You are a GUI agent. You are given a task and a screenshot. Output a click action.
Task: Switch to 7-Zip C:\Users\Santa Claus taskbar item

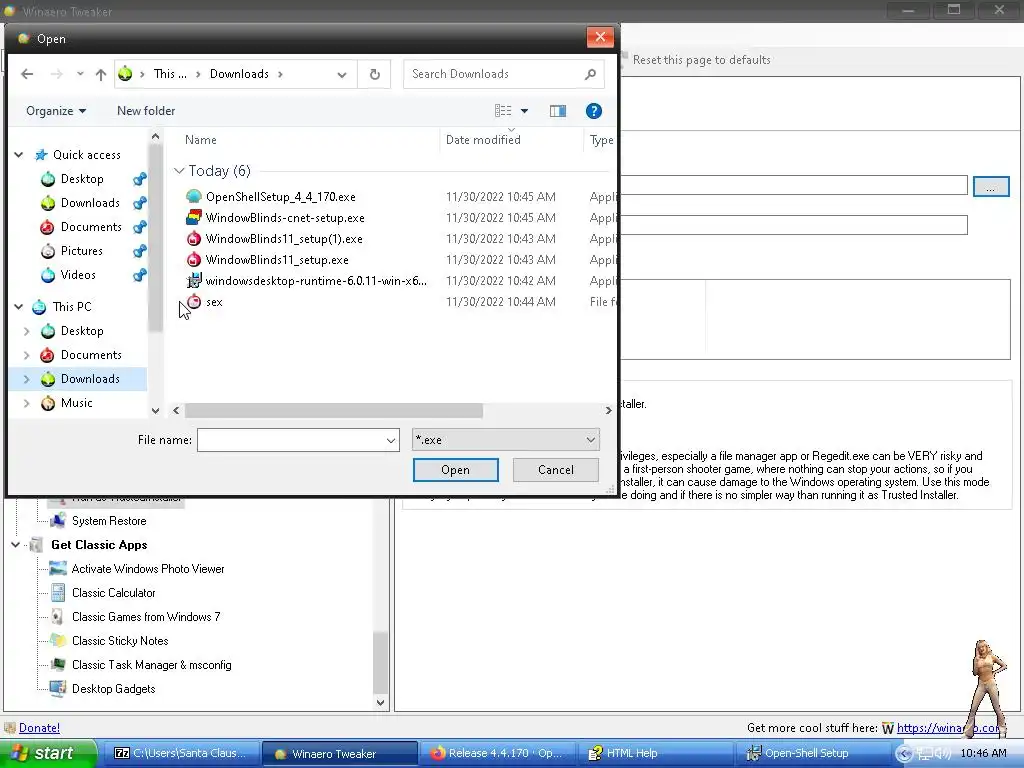point(181,753)
